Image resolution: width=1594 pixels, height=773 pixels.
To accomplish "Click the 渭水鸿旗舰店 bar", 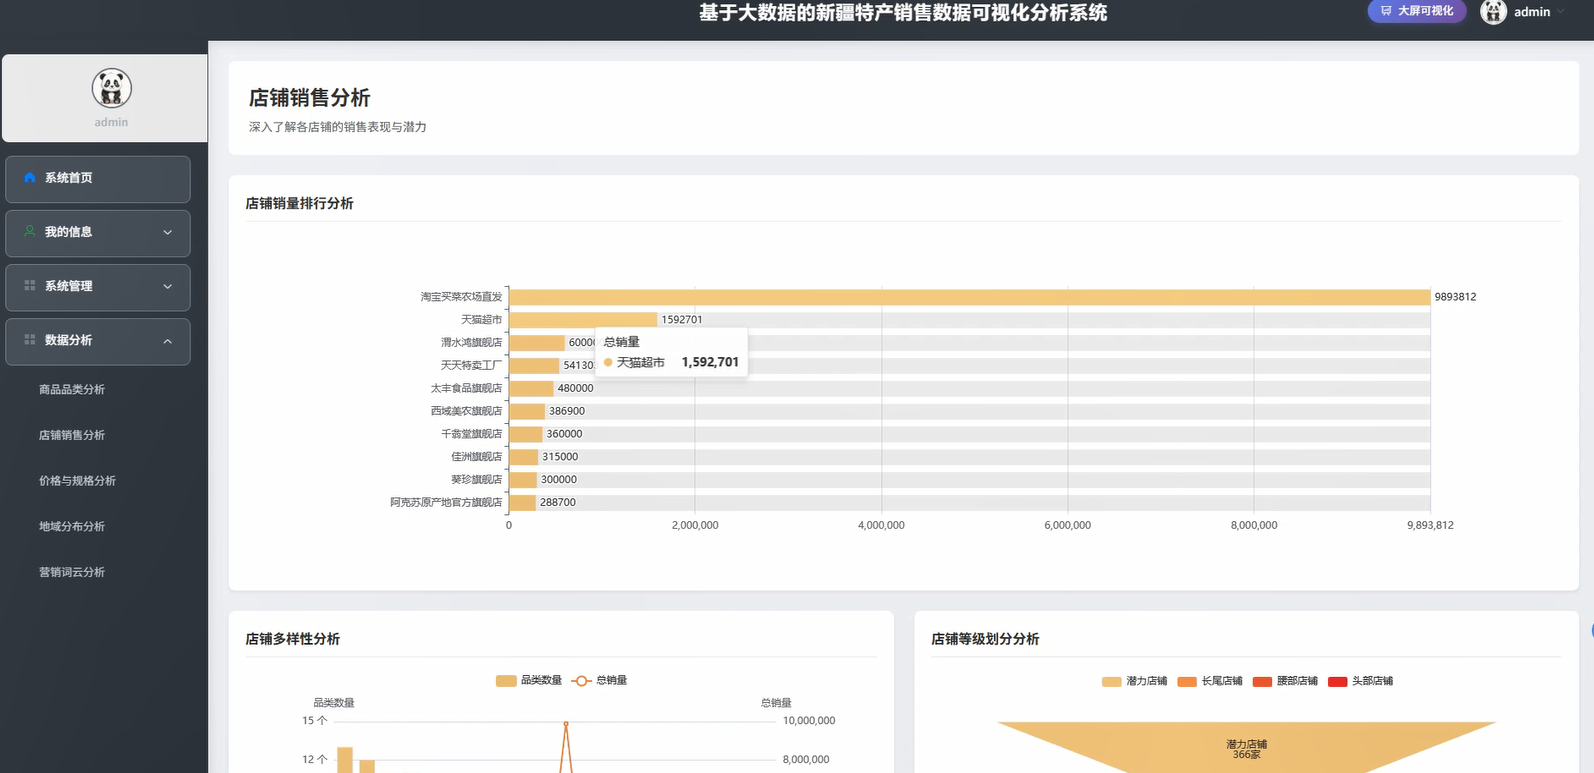I will (537, 343).
